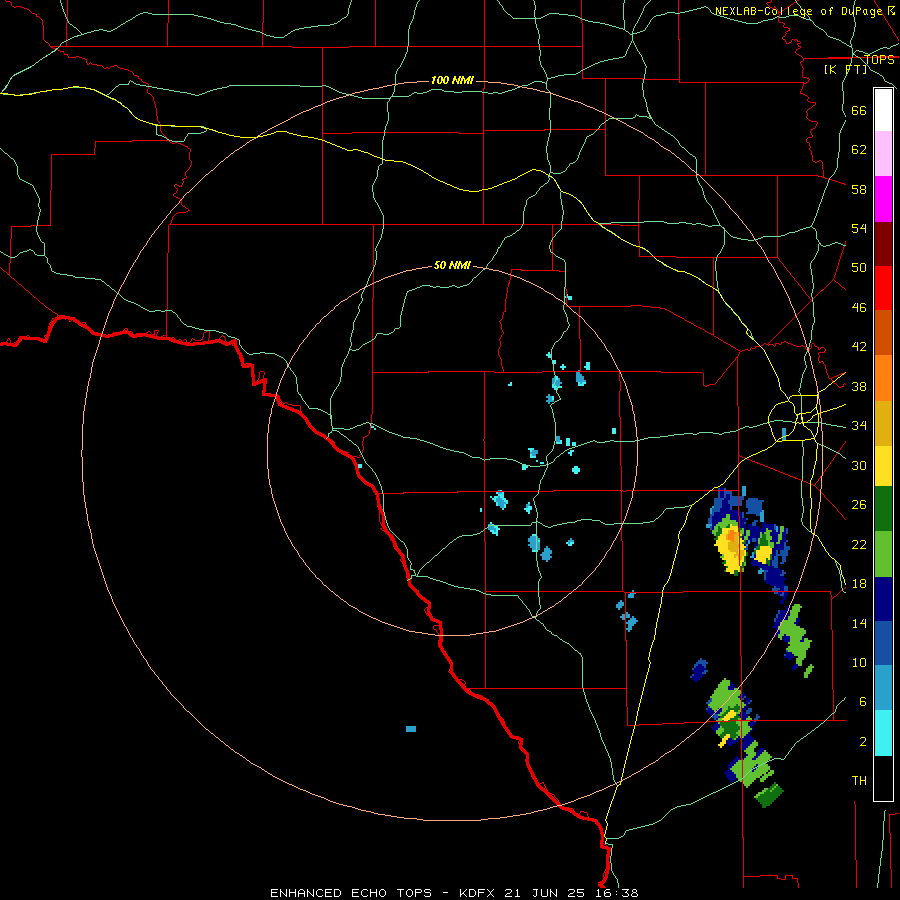Click the "16:38" timestamp
Screen dimensions: 900x900
pos(617,893)
